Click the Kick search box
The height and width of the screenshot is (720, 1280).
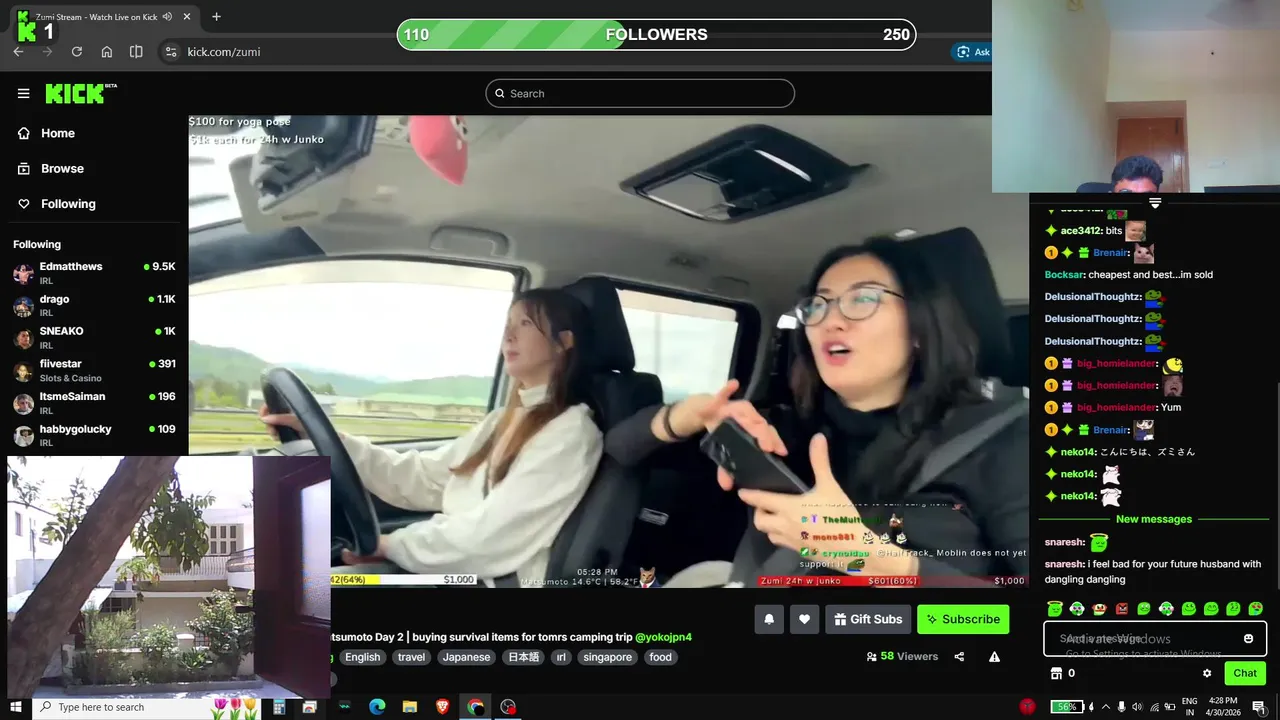coord(640,93)
